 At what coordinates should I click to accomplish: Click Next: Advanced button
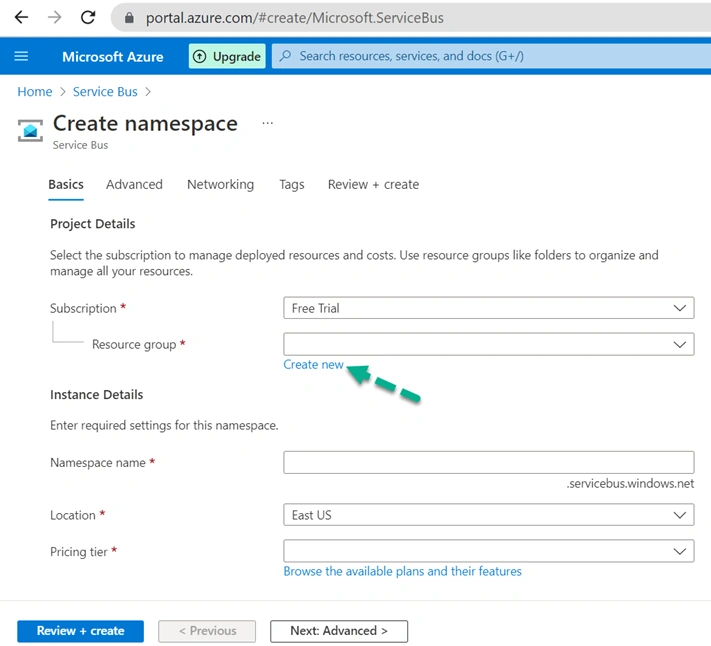(x=339, y=631)
